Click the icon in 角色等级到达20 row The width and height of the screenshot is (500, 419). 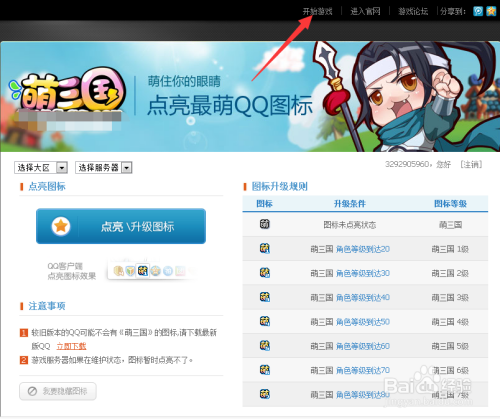click(265, 249)
